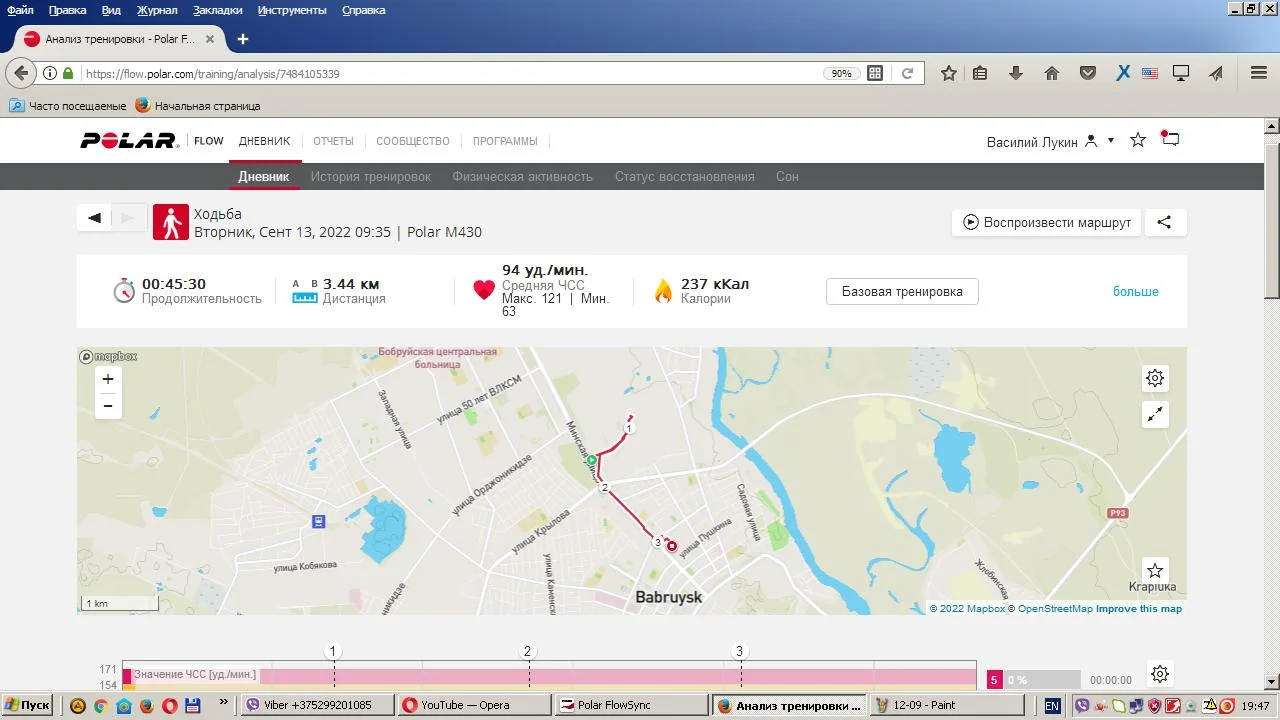Zoom in on the map
Viewport: 1280px width, 720px height.
108,379
